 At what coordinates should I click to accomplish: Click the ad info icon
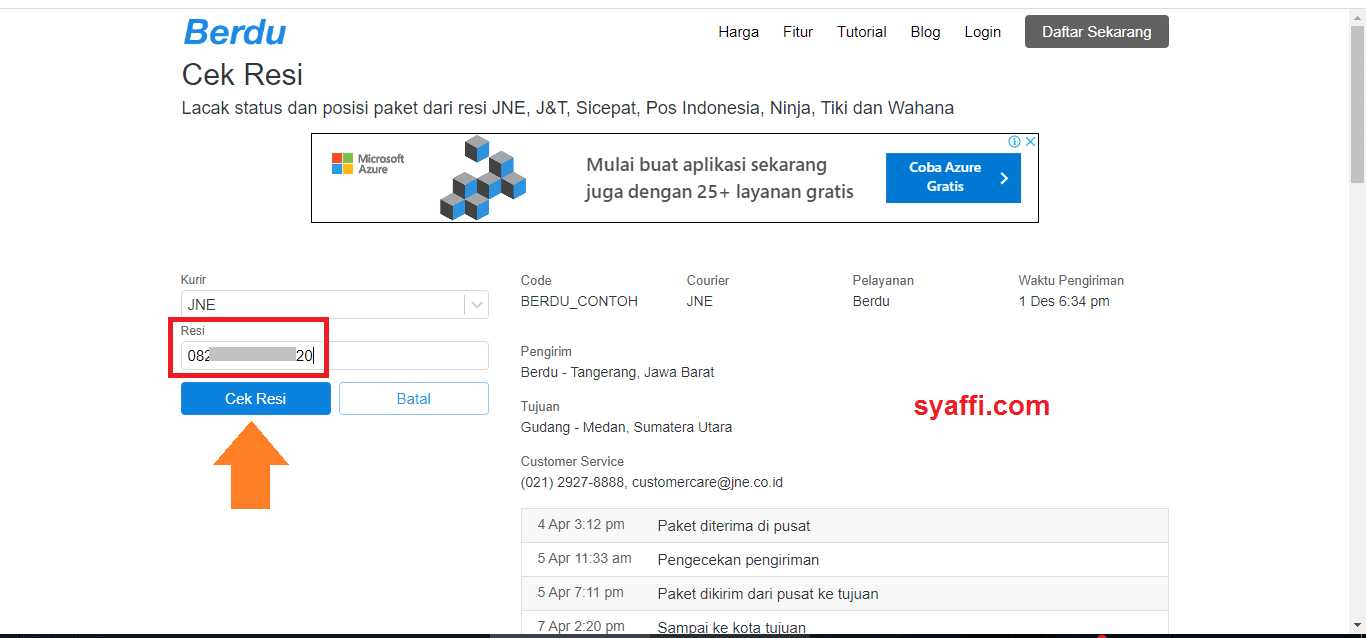pyautogui.click(x=1014, y=142)
